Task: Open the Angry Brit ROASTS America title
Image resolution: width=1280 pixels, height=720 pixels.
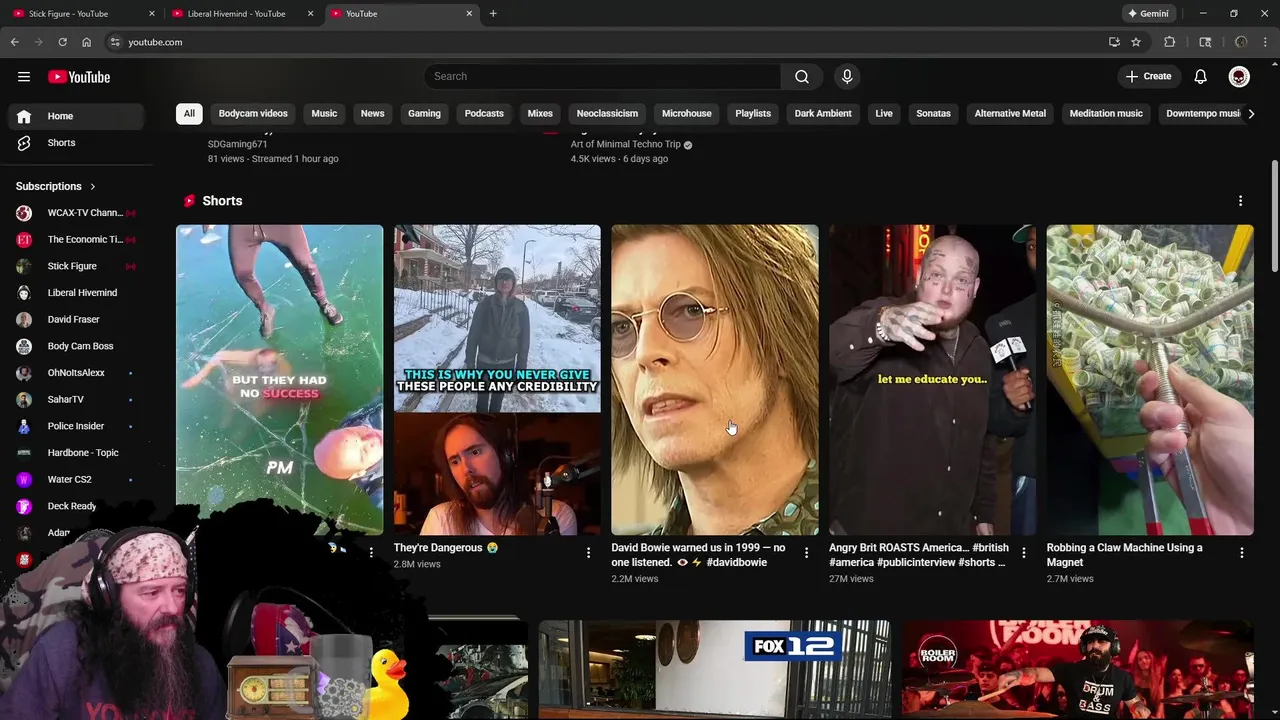Action: [918, 555]
